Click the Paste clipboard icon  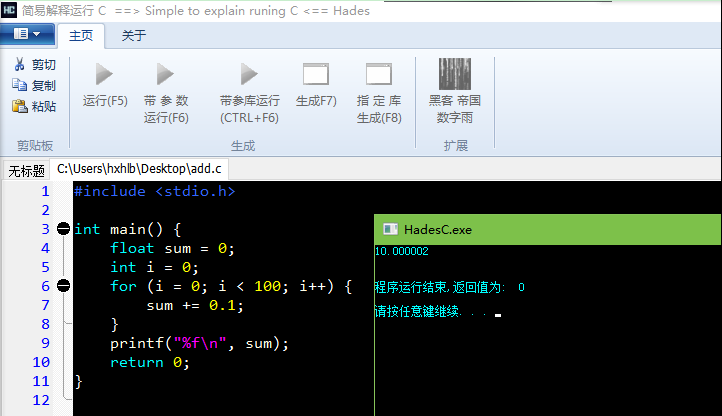tap(19, 107)
